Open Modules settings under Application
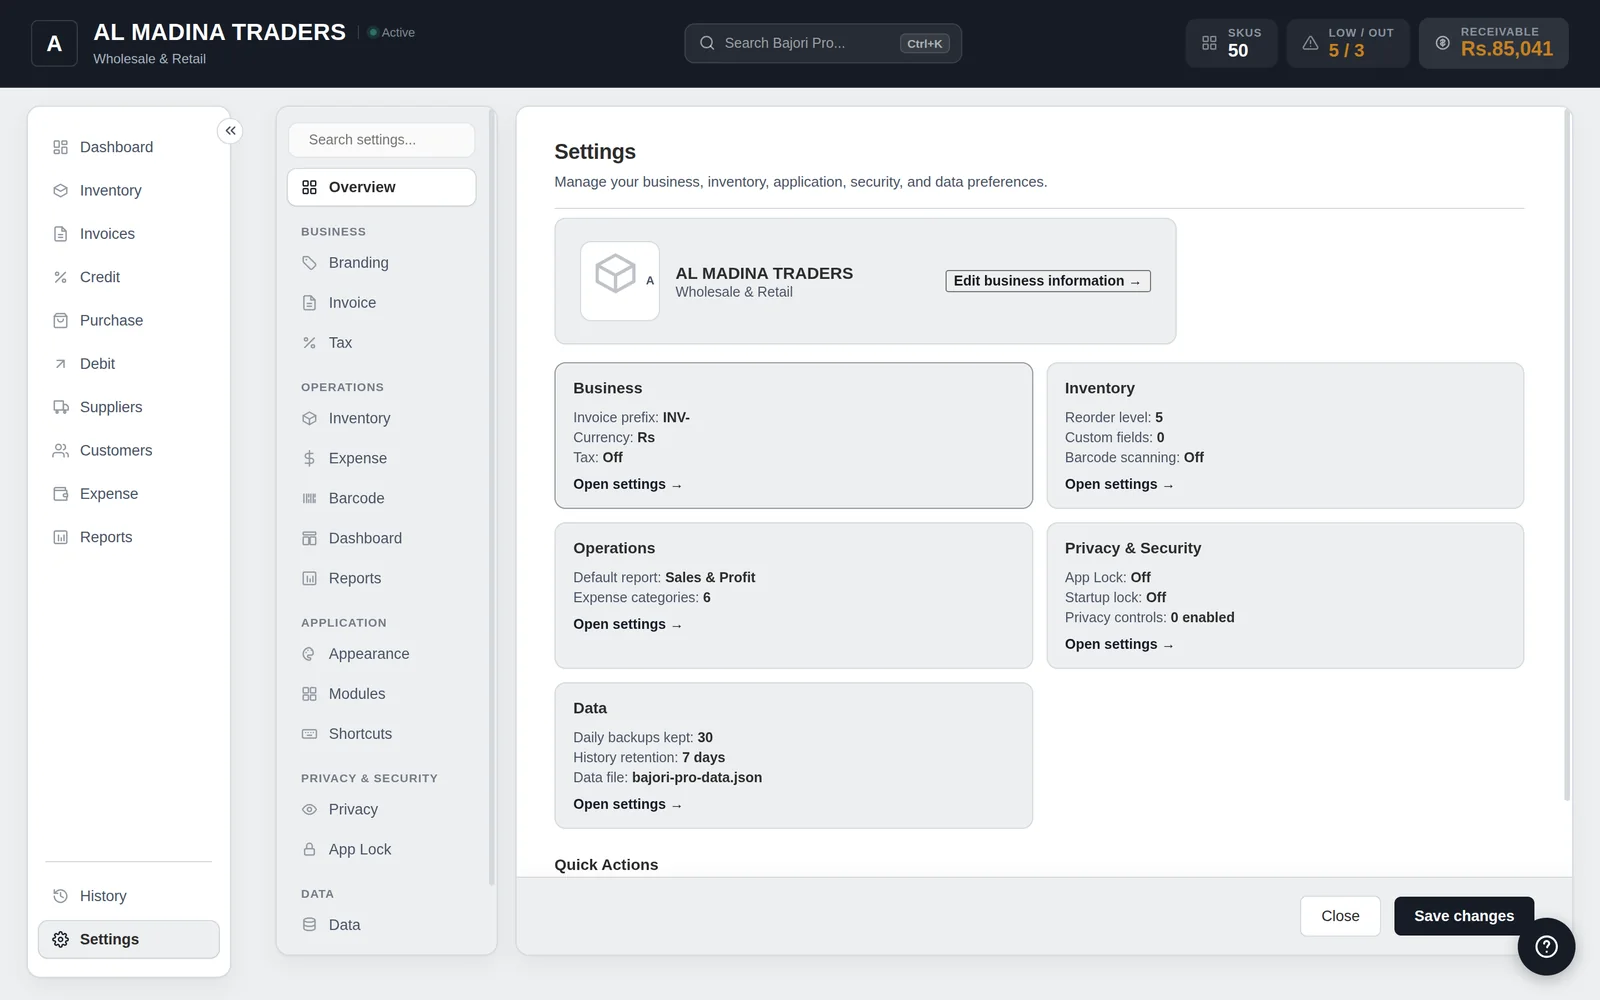Screen dimensions: 1600x1000 [381, 694]
